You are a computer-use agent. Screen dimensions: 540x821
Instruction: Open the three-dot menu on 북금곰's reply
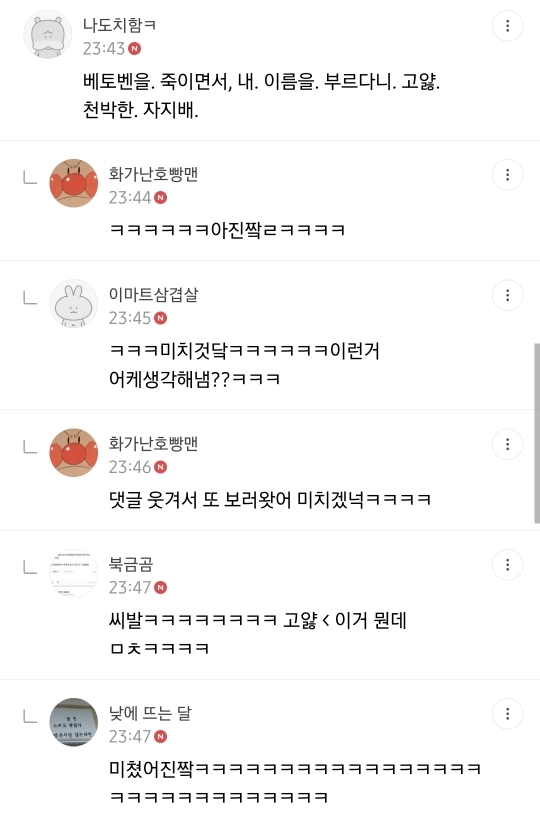pos(507,565)
